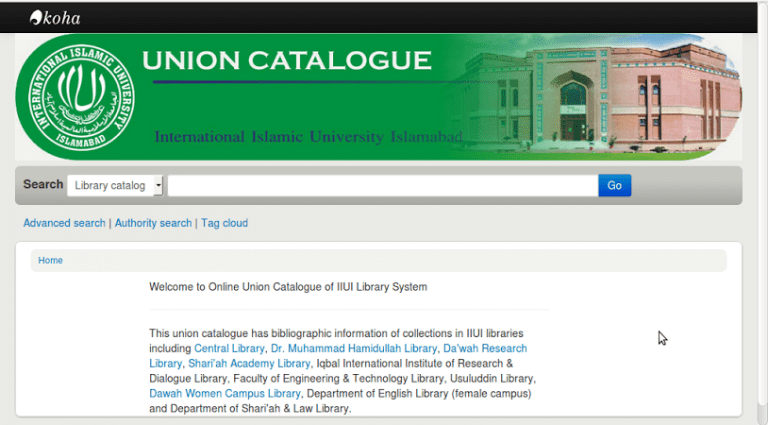This screenshot has height=425, width=768.
Task: Click the International Islamic University seal logo
Action: [81, 97]
